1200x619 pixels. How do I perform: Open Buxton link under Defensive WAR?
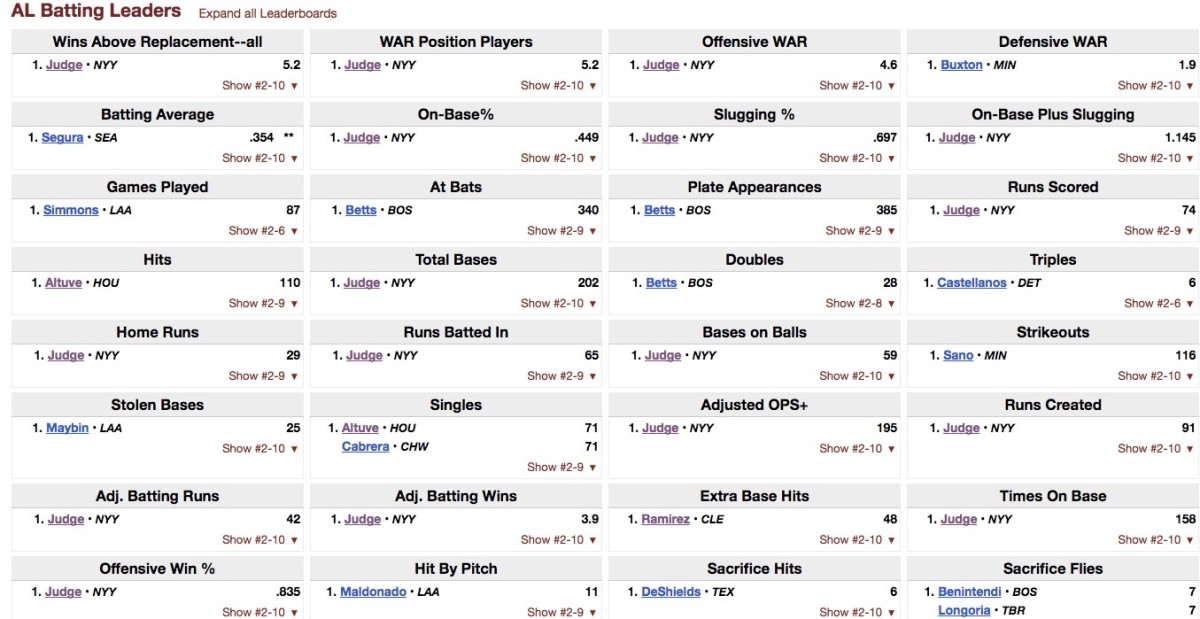[x=961, y=65]
